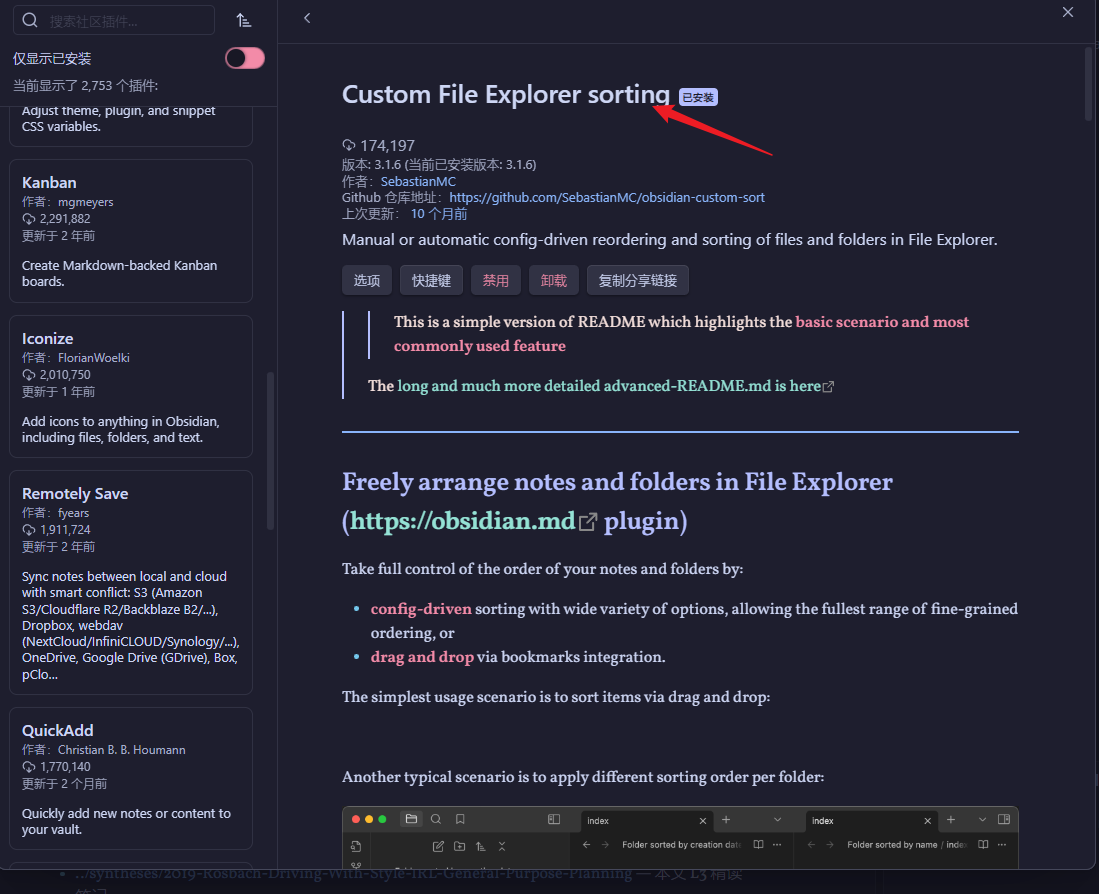Click download icon beside 1,770,140

[x=29, y=766]
